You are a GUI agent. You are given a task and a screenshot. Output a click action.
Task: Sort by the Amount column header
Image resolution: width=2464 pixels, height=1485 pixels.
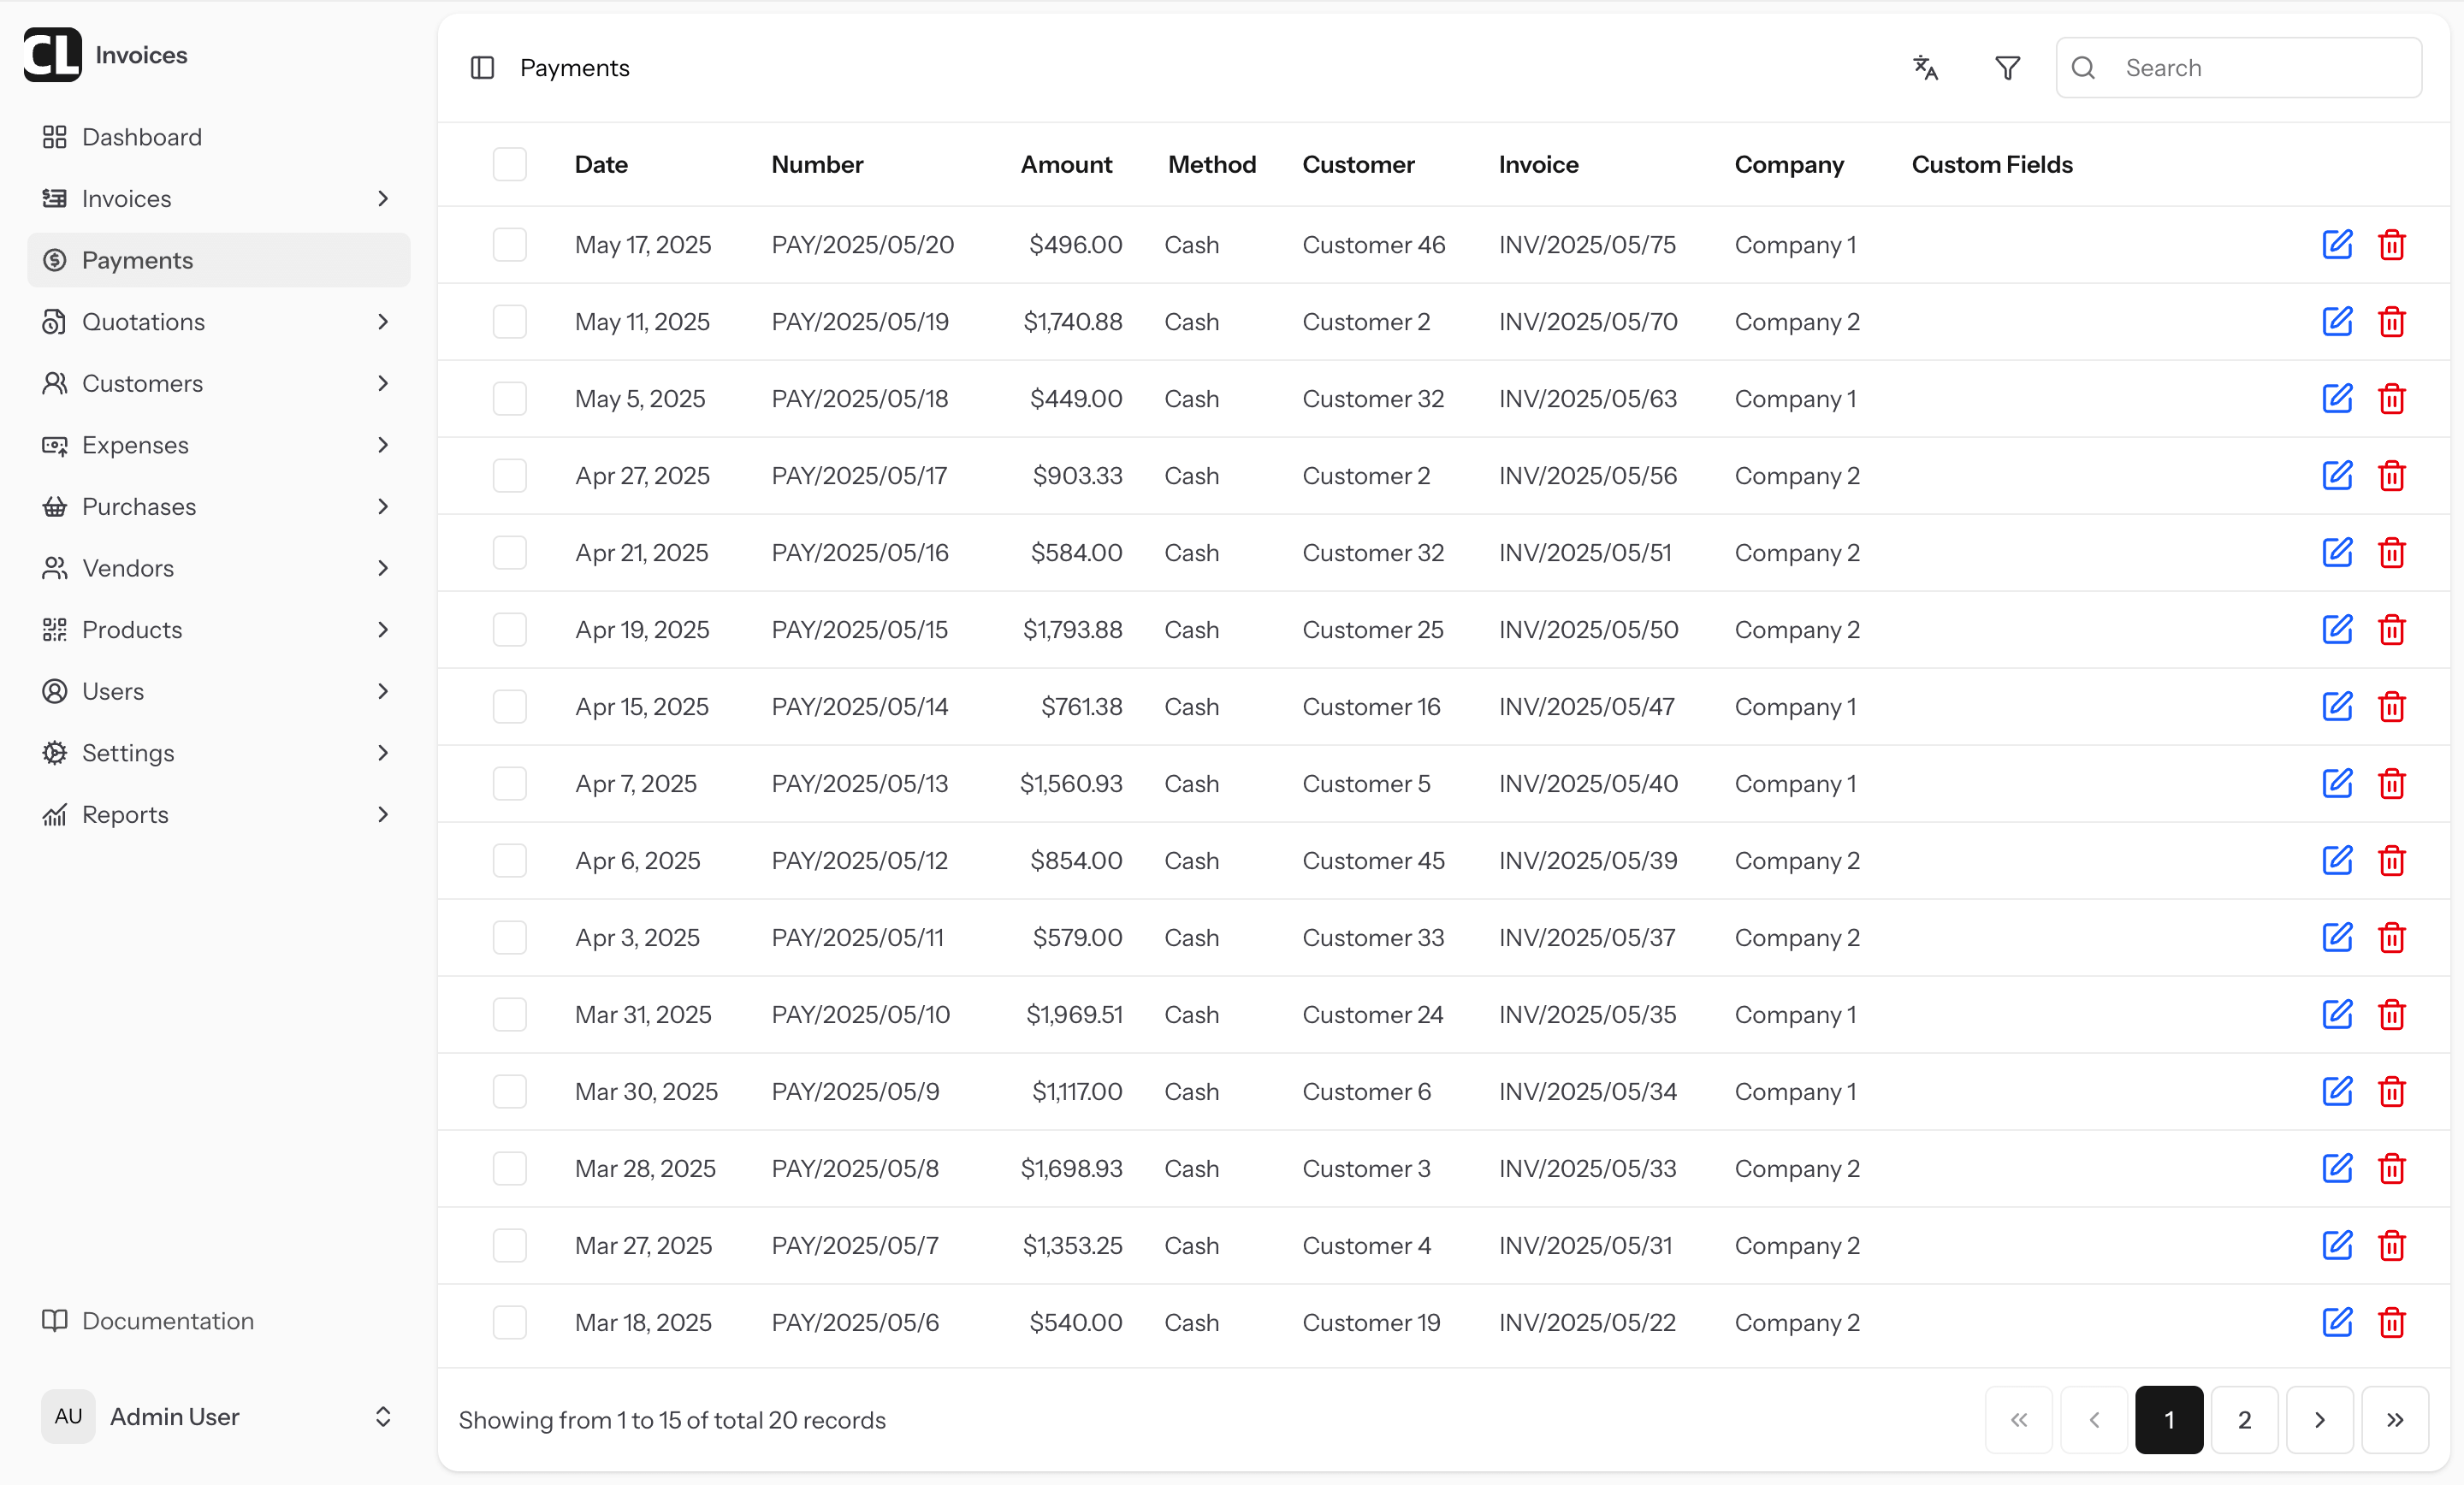pos(1066,164)
